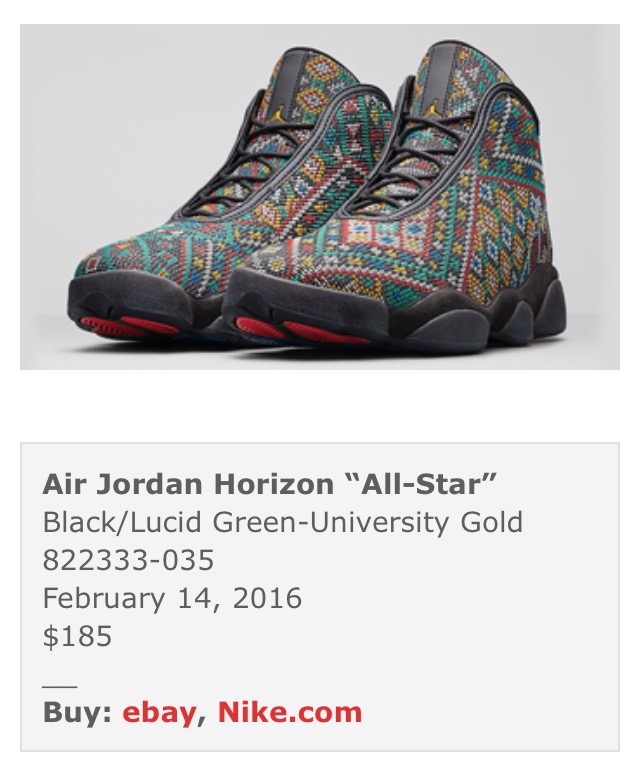Image resolution: width=640 pixels, height=773 pixels.
Task: Click the short divider line above Buy
Action: 60,686
